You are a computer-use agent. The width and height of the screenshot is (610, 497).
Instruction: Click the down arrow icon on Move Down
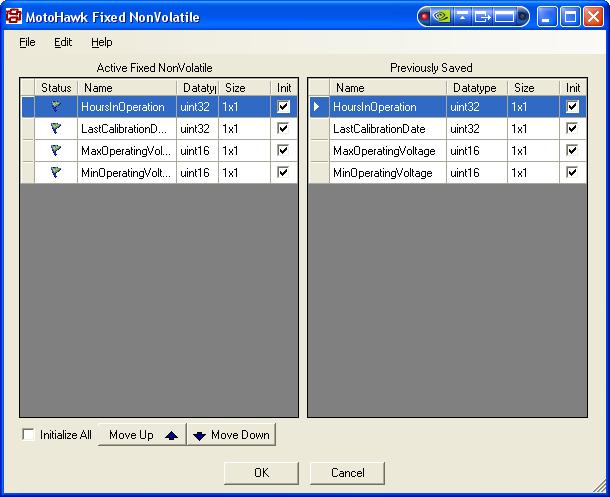pos(199,436)
